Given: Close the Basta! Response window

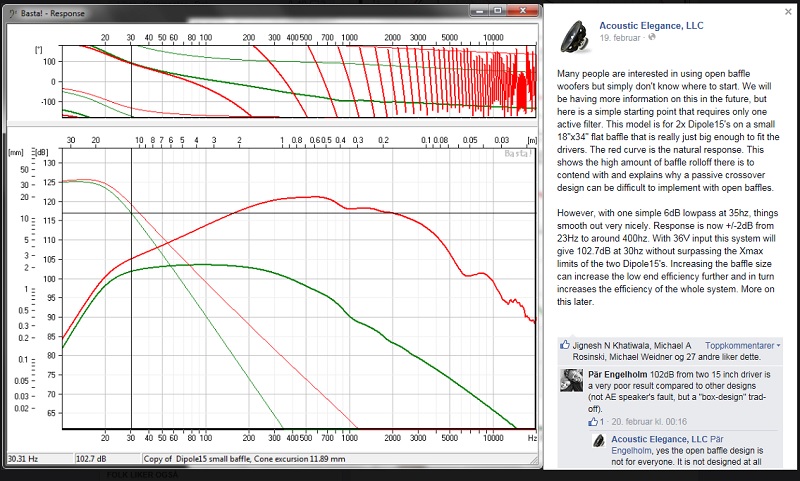Looking at the screenshot, I should [x=522, y=10].
